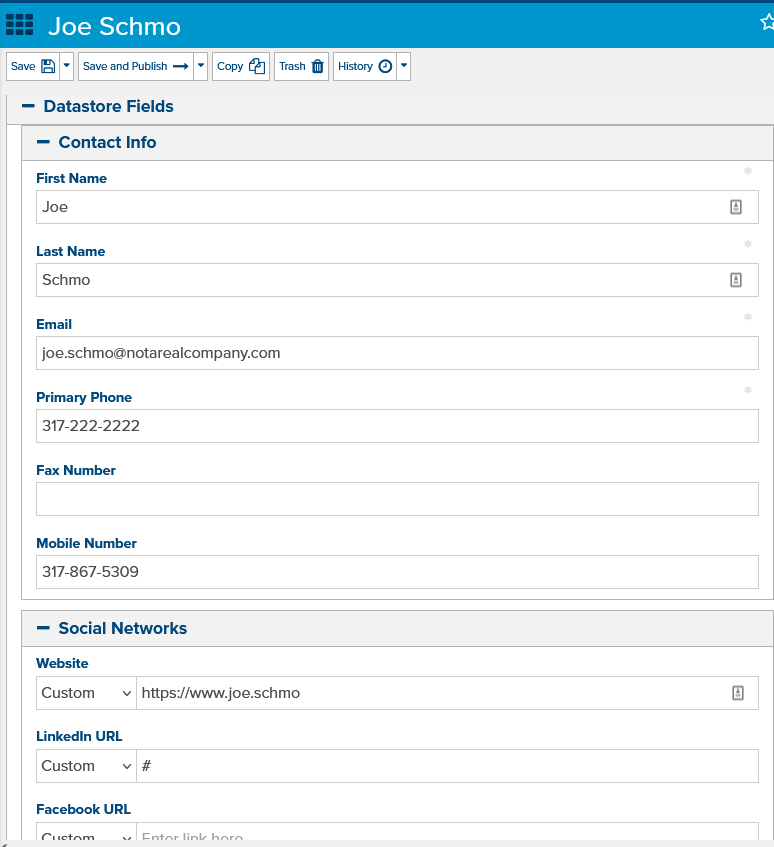Collapse the Social Networks section
Screen dimensions: 774x847
tap(43, 628)
